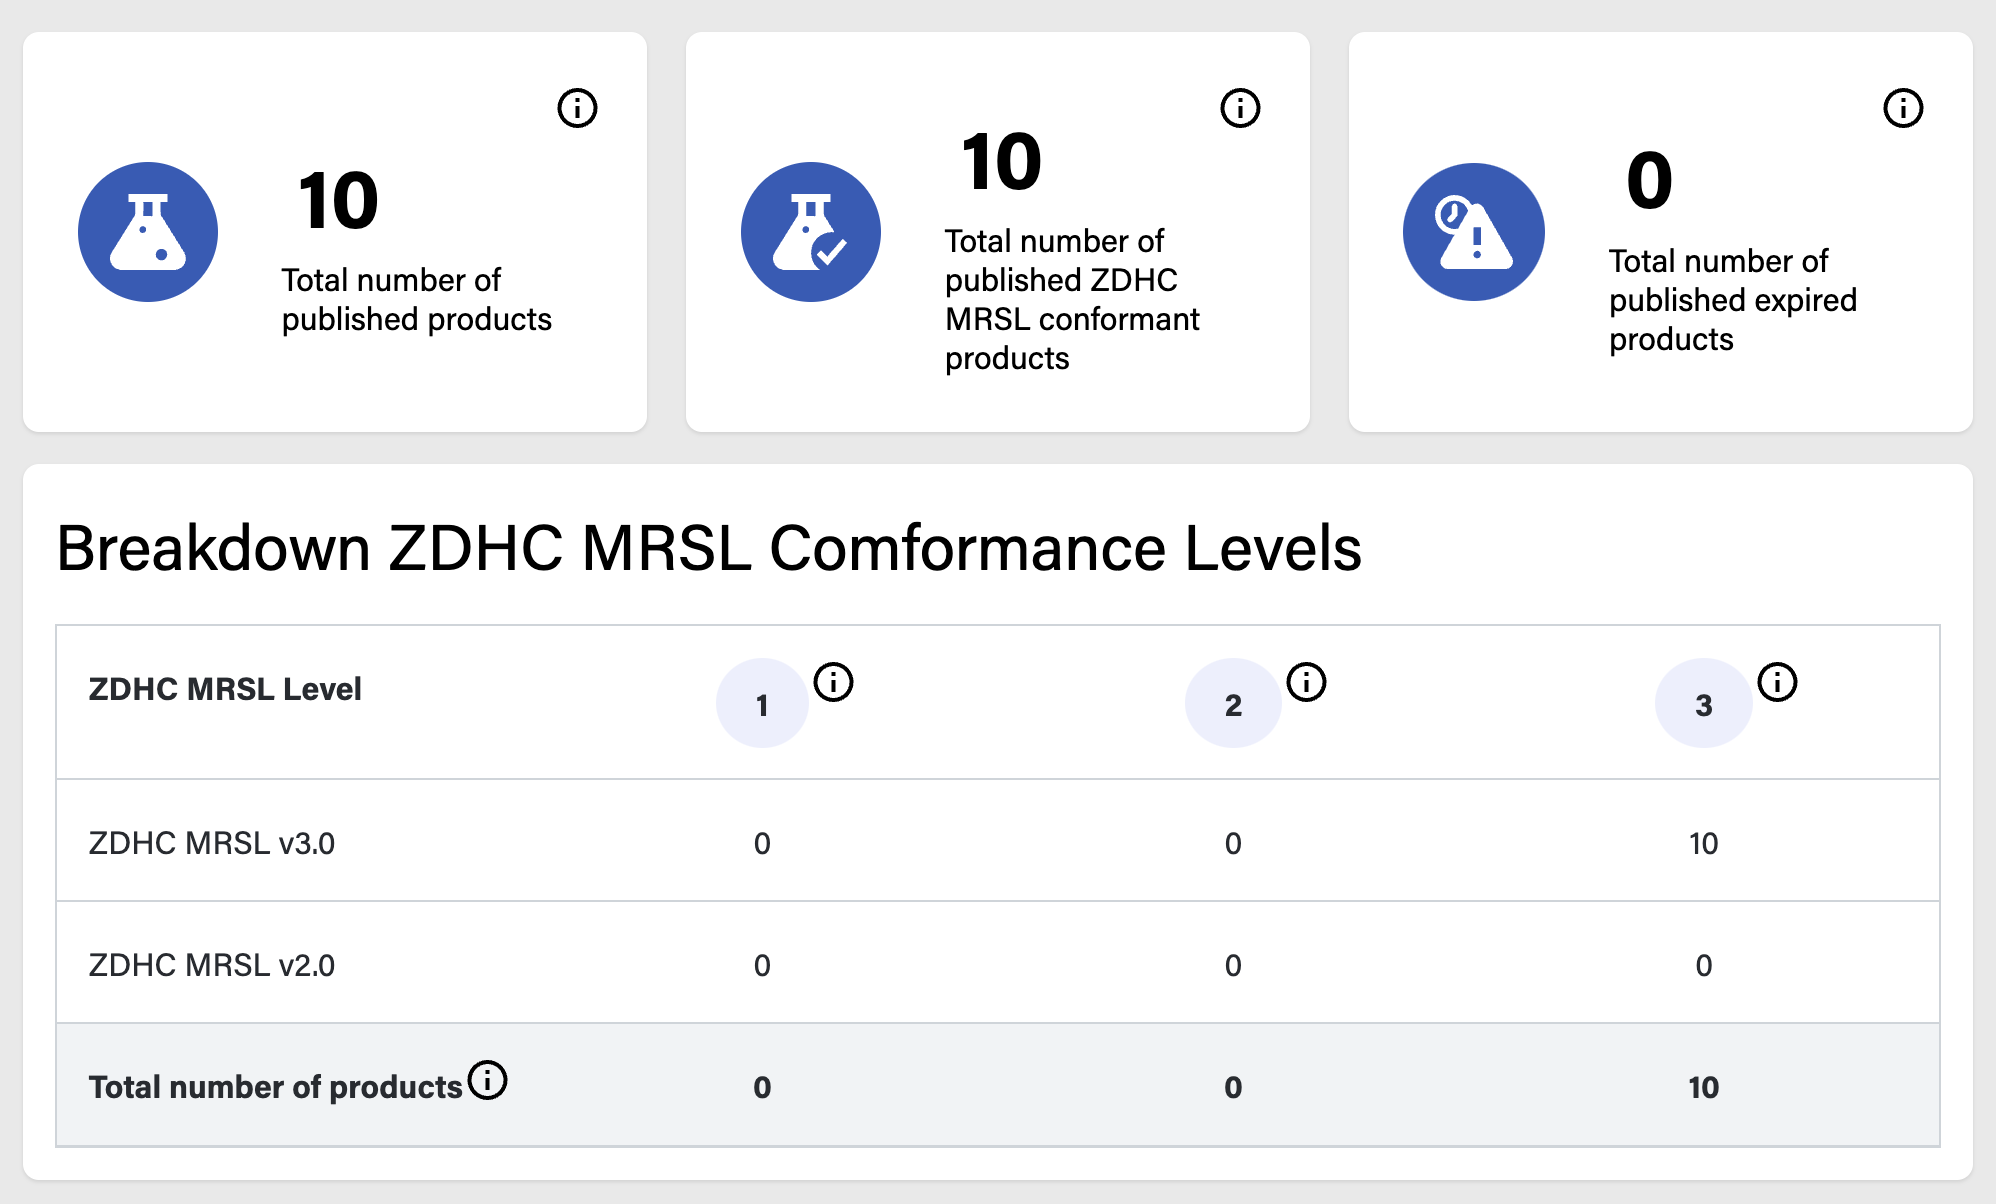This screenshot has height=1204, width=1996.
Task: Click info icon on published expired products card
Action: 1903,108
